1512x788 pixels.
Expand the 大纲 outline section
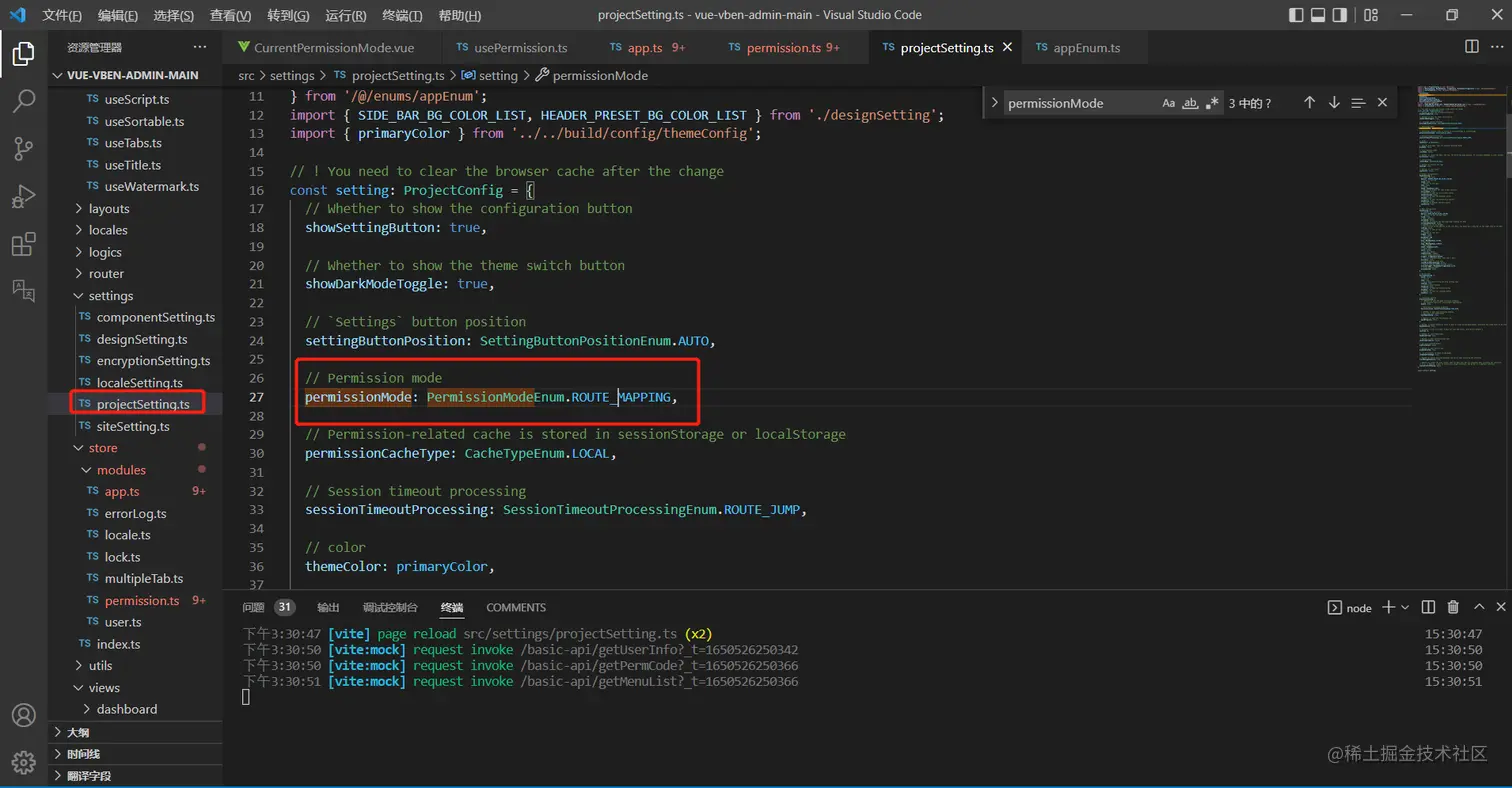tap(136, 732)
